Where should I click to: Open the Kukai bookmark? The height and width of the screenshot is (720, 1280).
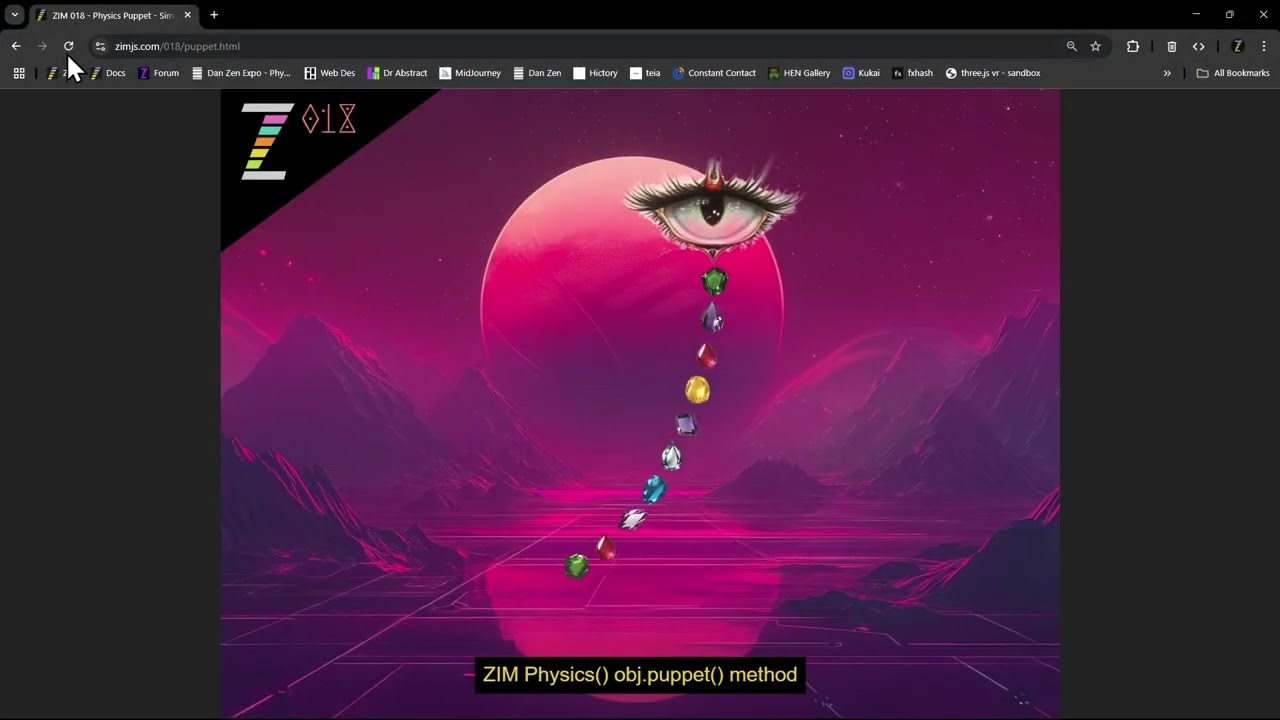(x=861, y=73)
